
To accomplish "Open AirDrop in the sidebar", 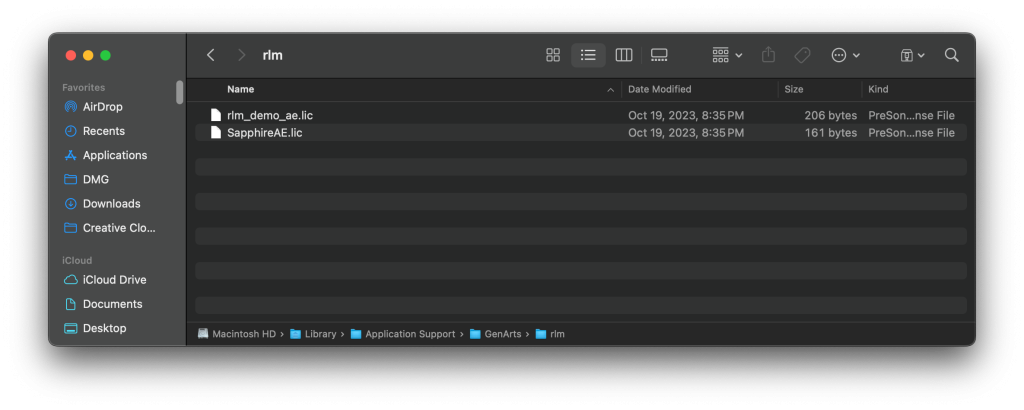I will point(102,107).
